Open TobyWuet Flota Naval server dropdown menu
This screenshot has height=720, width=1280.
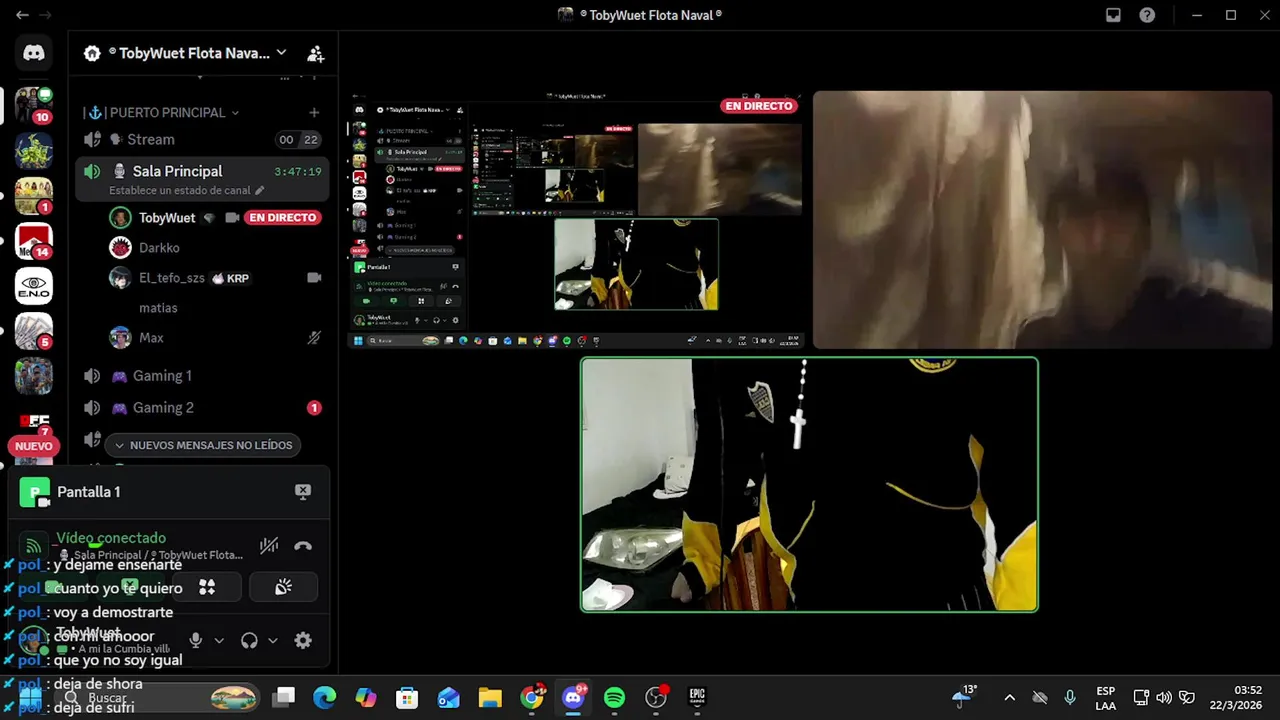[x=188, y=53]
